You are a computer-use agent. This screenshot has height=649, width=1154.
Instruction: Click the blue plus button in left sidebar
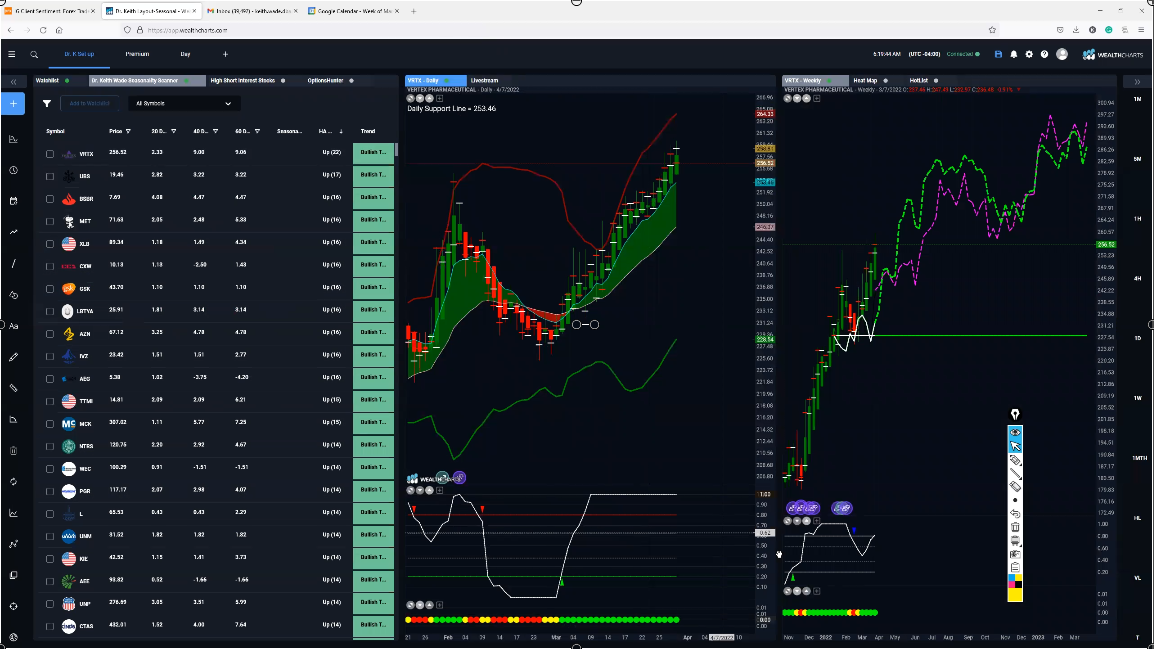pos(13,104)
